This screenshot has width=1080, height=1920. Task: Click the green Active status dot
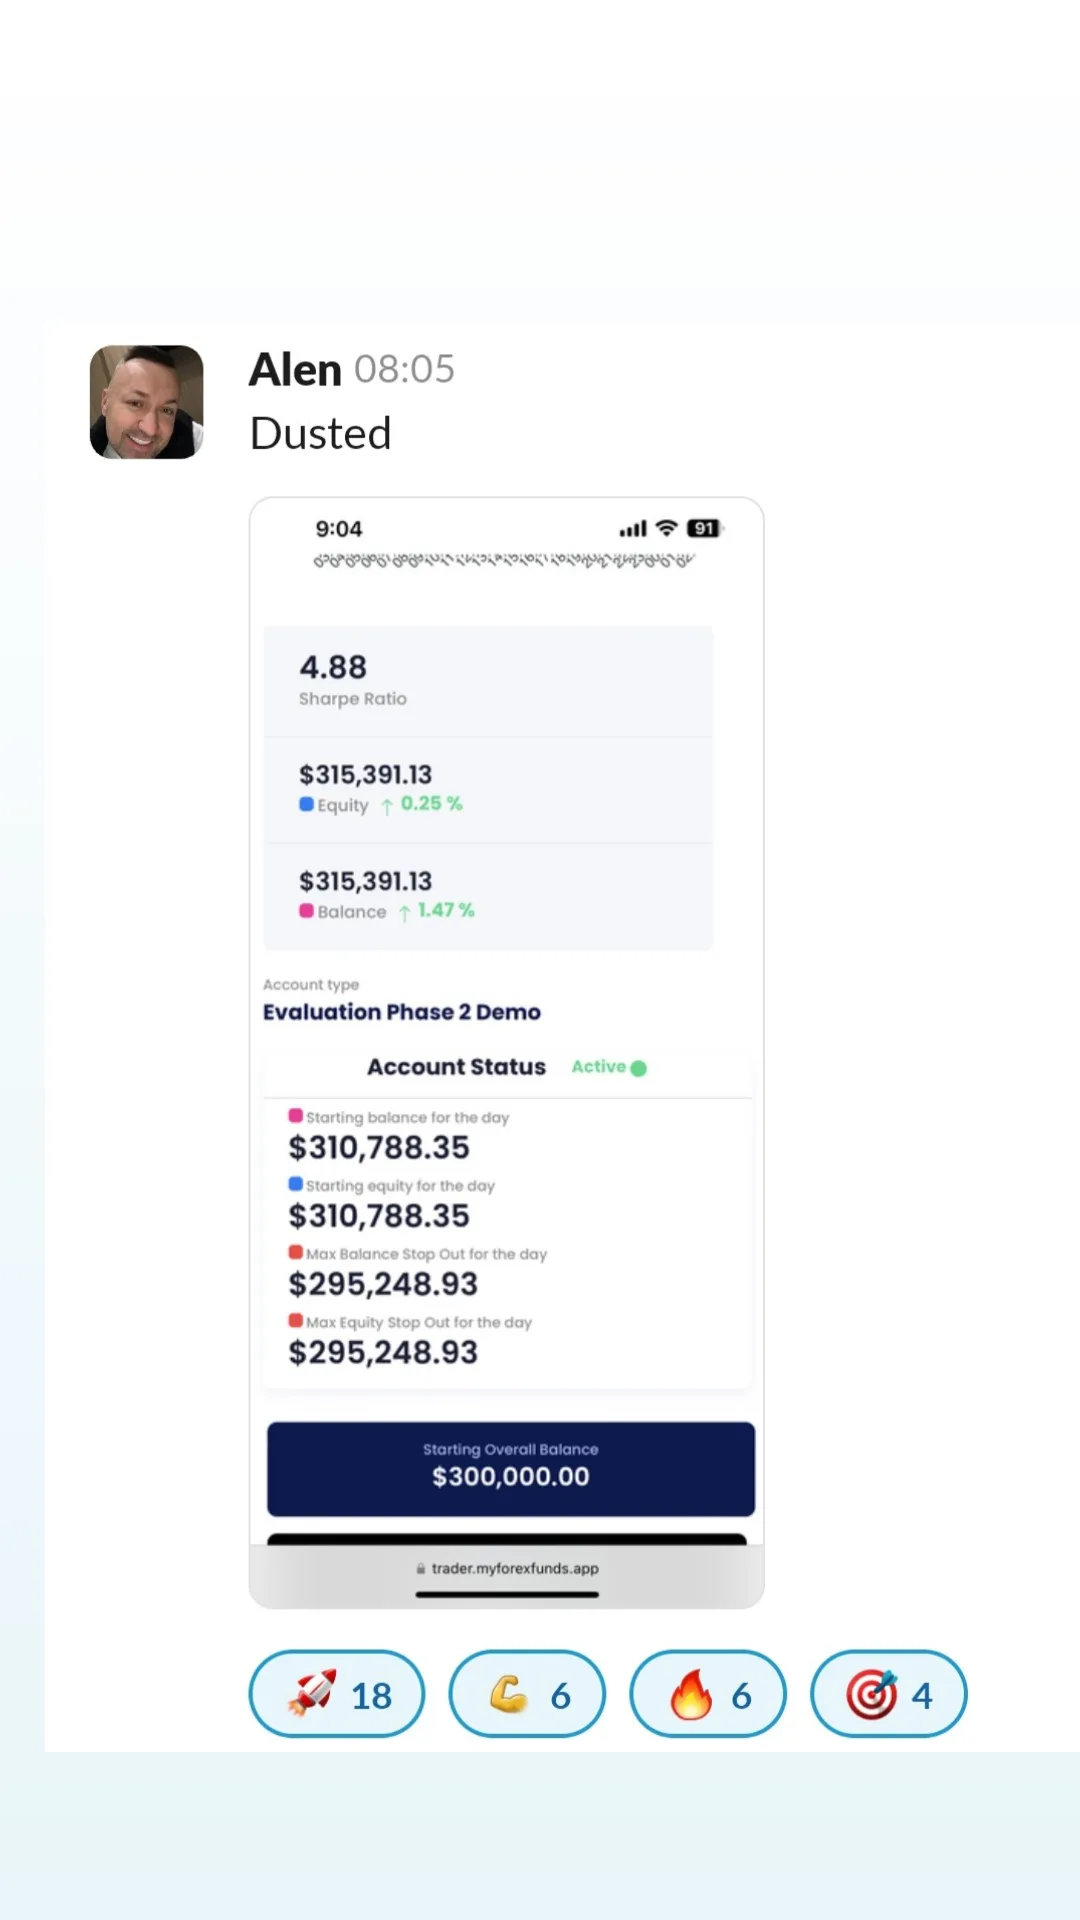[639, 1068]
